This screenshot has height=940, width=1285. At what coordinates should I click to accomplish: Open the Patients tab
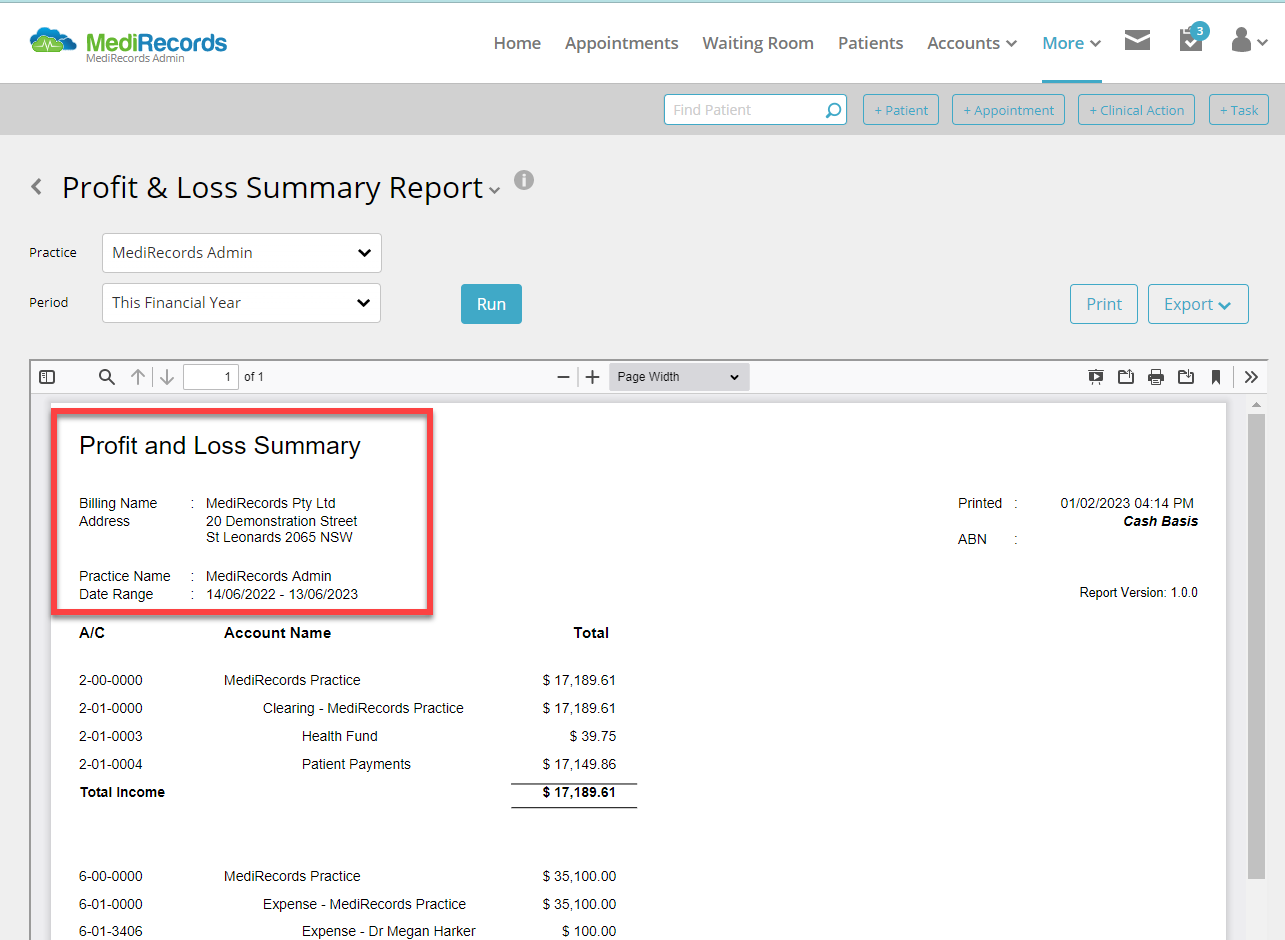click(870, 43)
